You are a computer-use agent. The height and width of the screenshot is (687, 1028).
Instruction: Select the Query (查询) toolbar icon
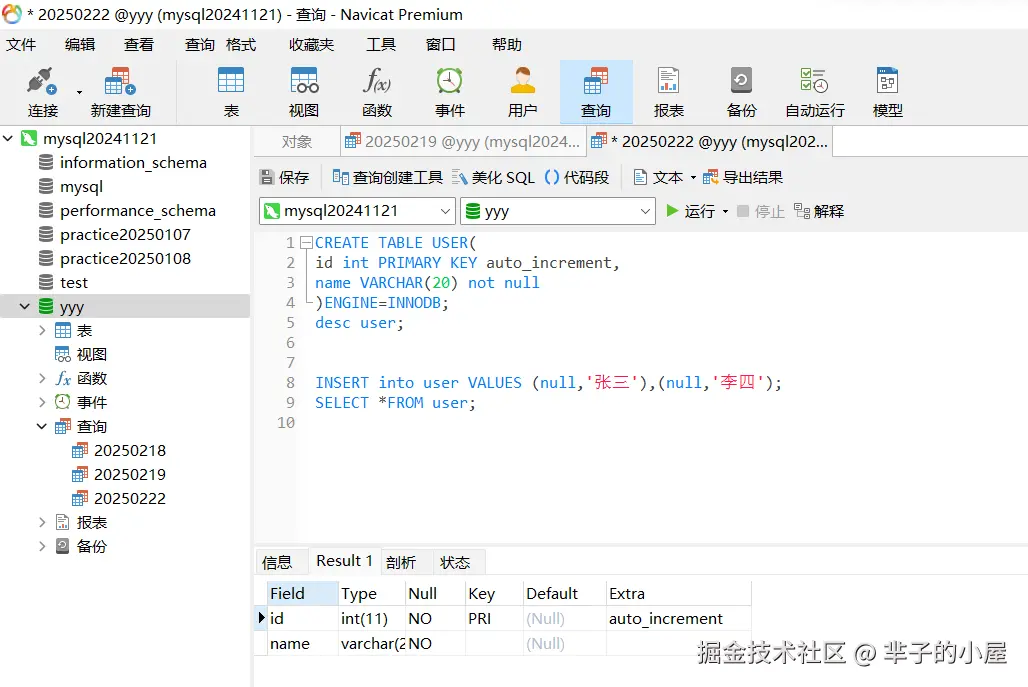596,92
